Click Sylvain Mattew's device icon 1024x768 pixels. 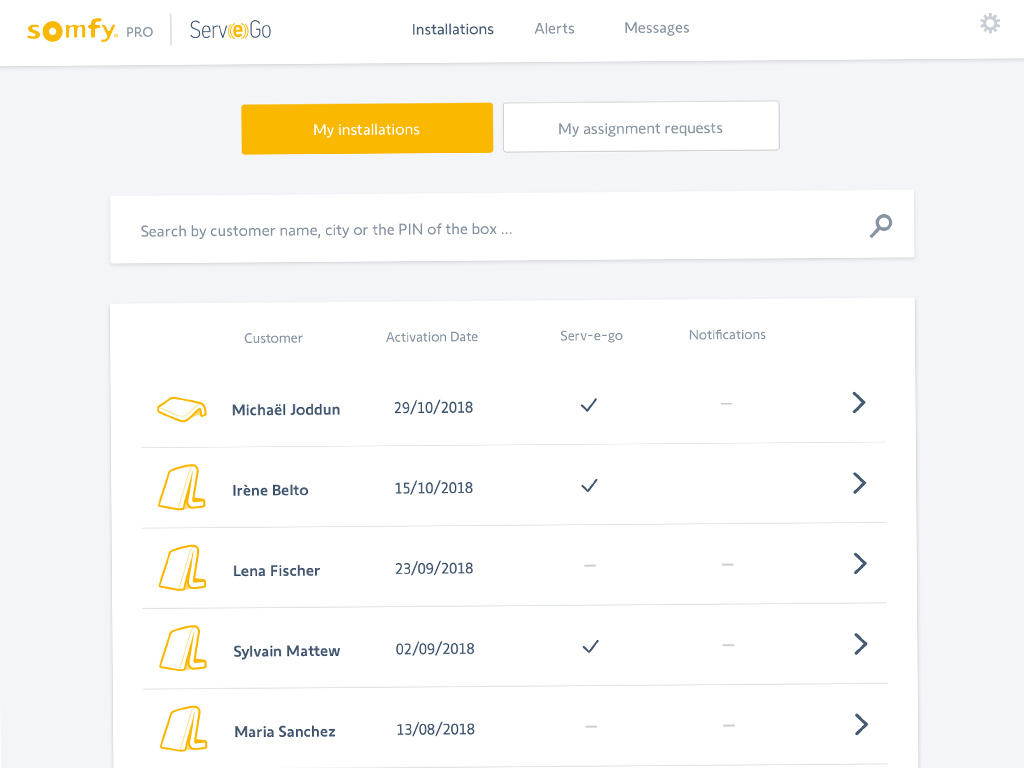(182, 648)
